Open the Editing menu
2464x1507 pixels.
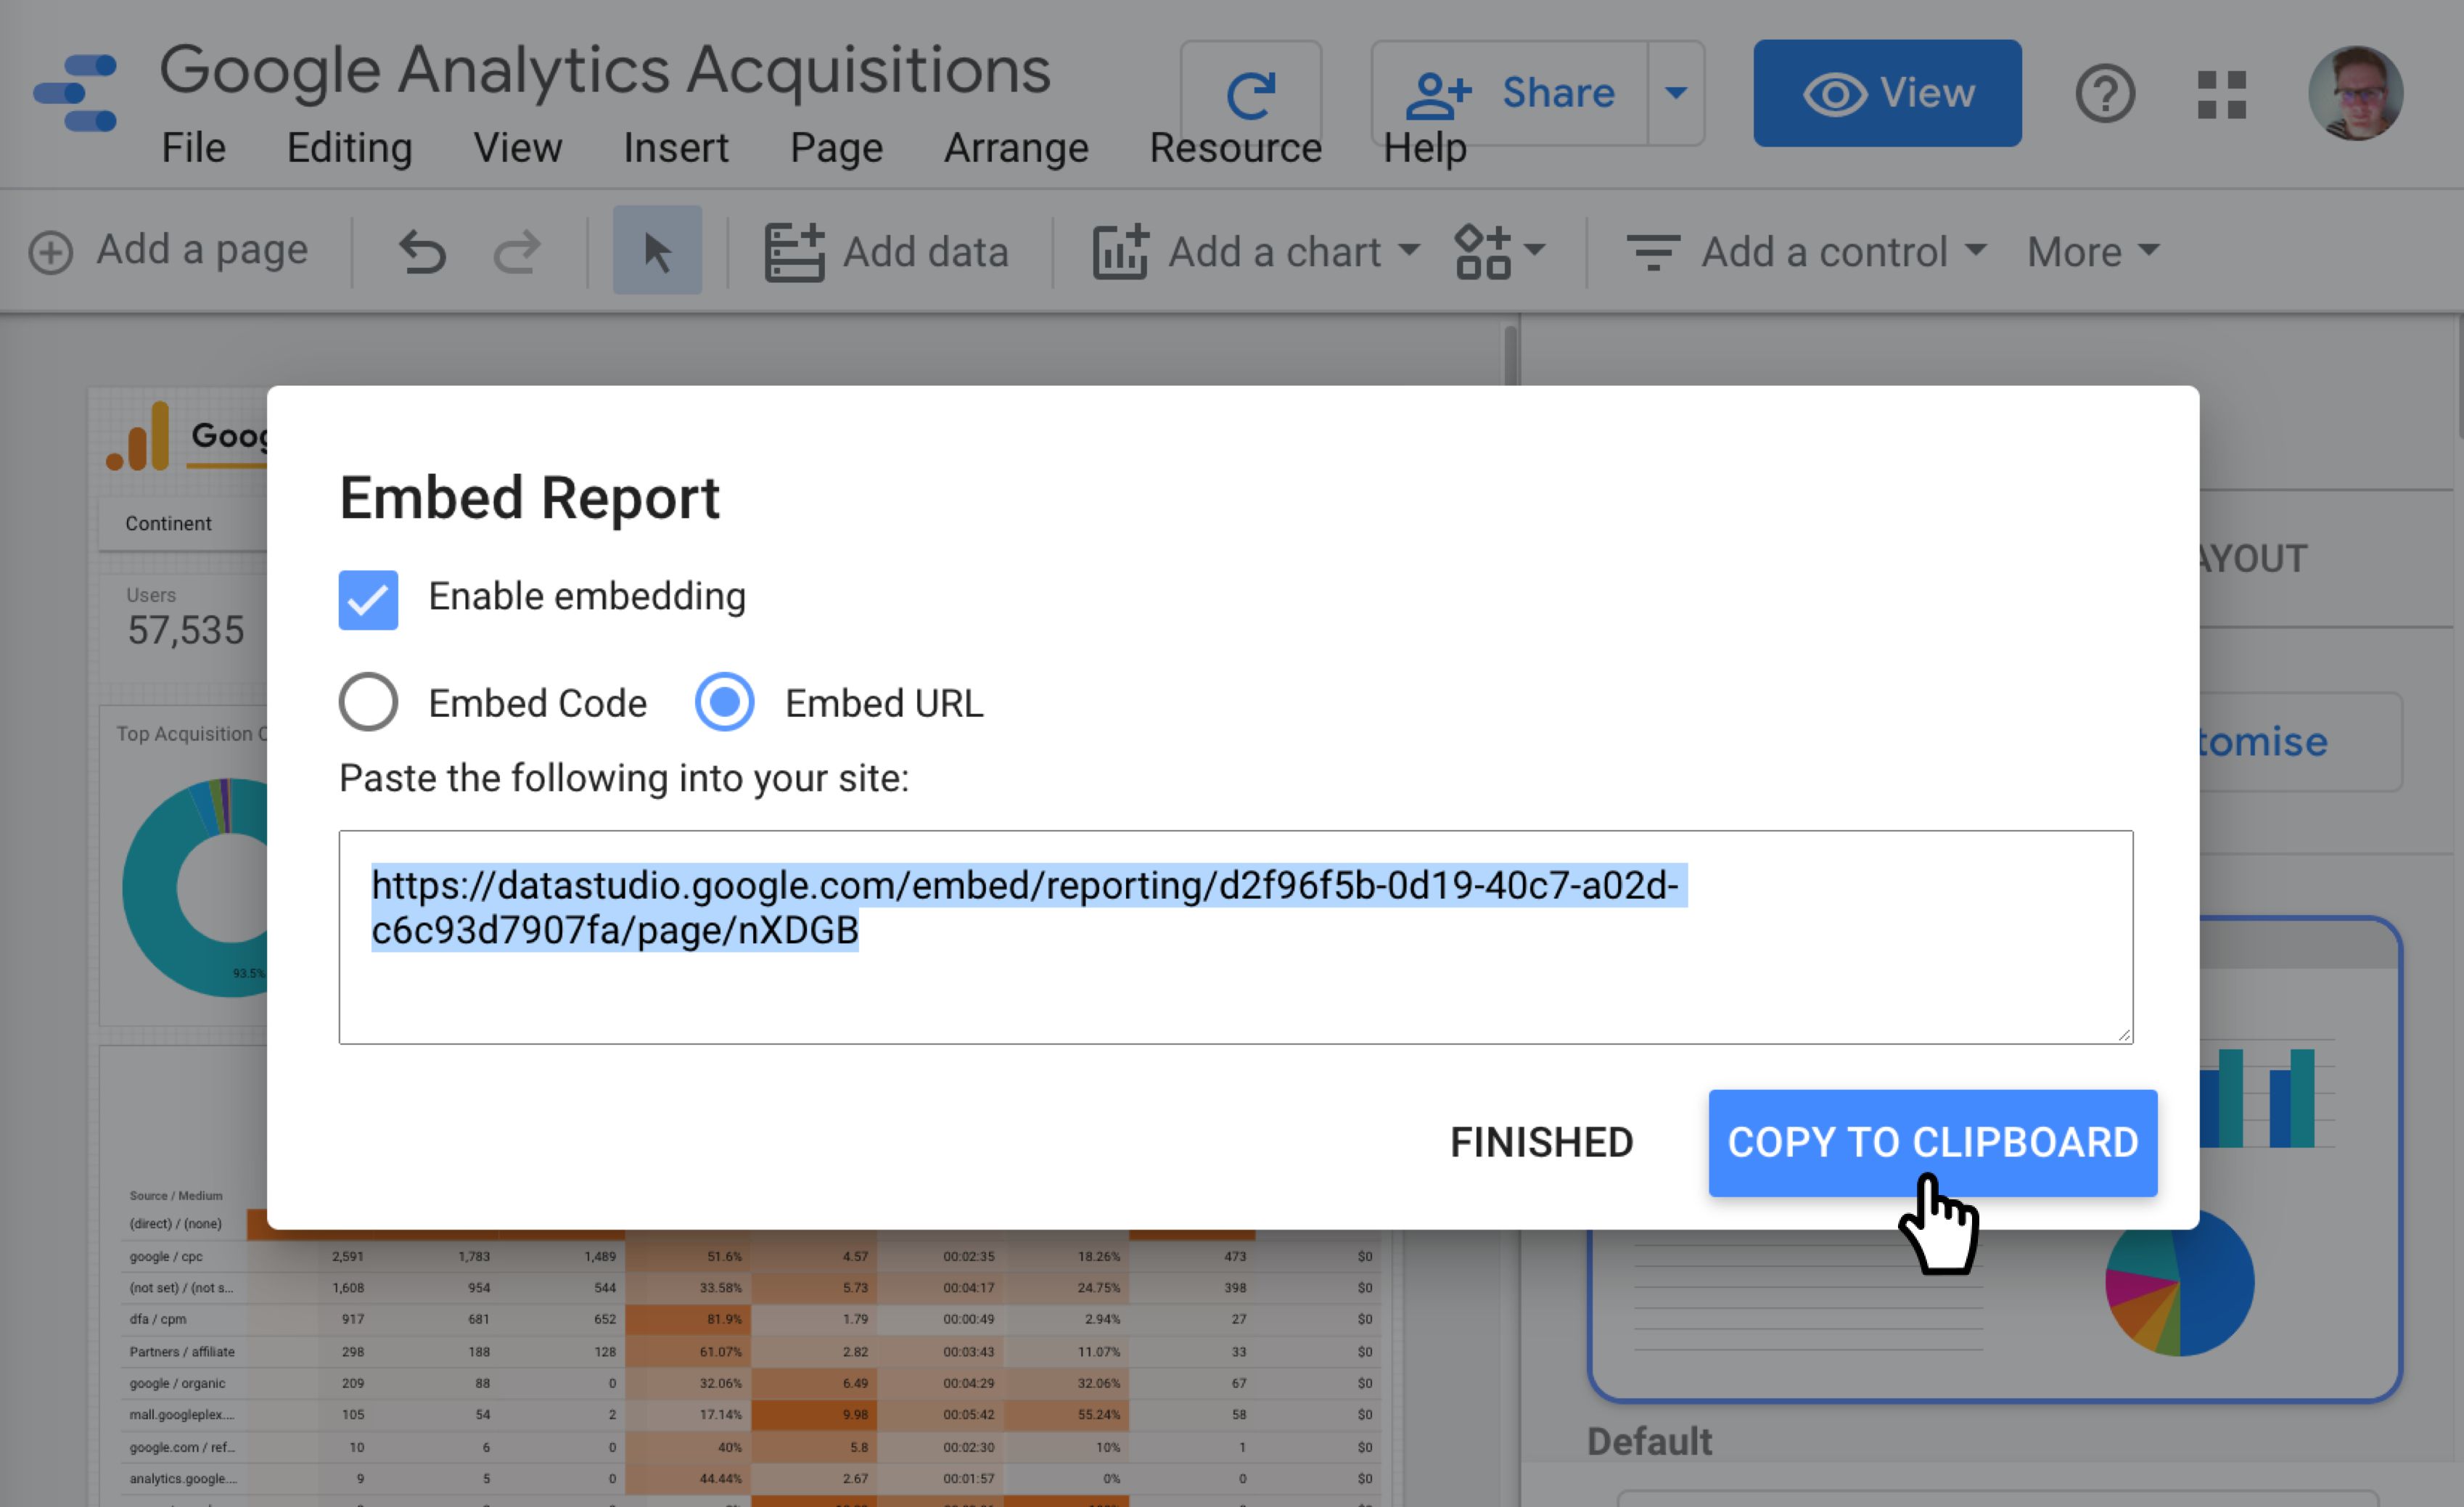pyautogui.click(x=349, y=148)
